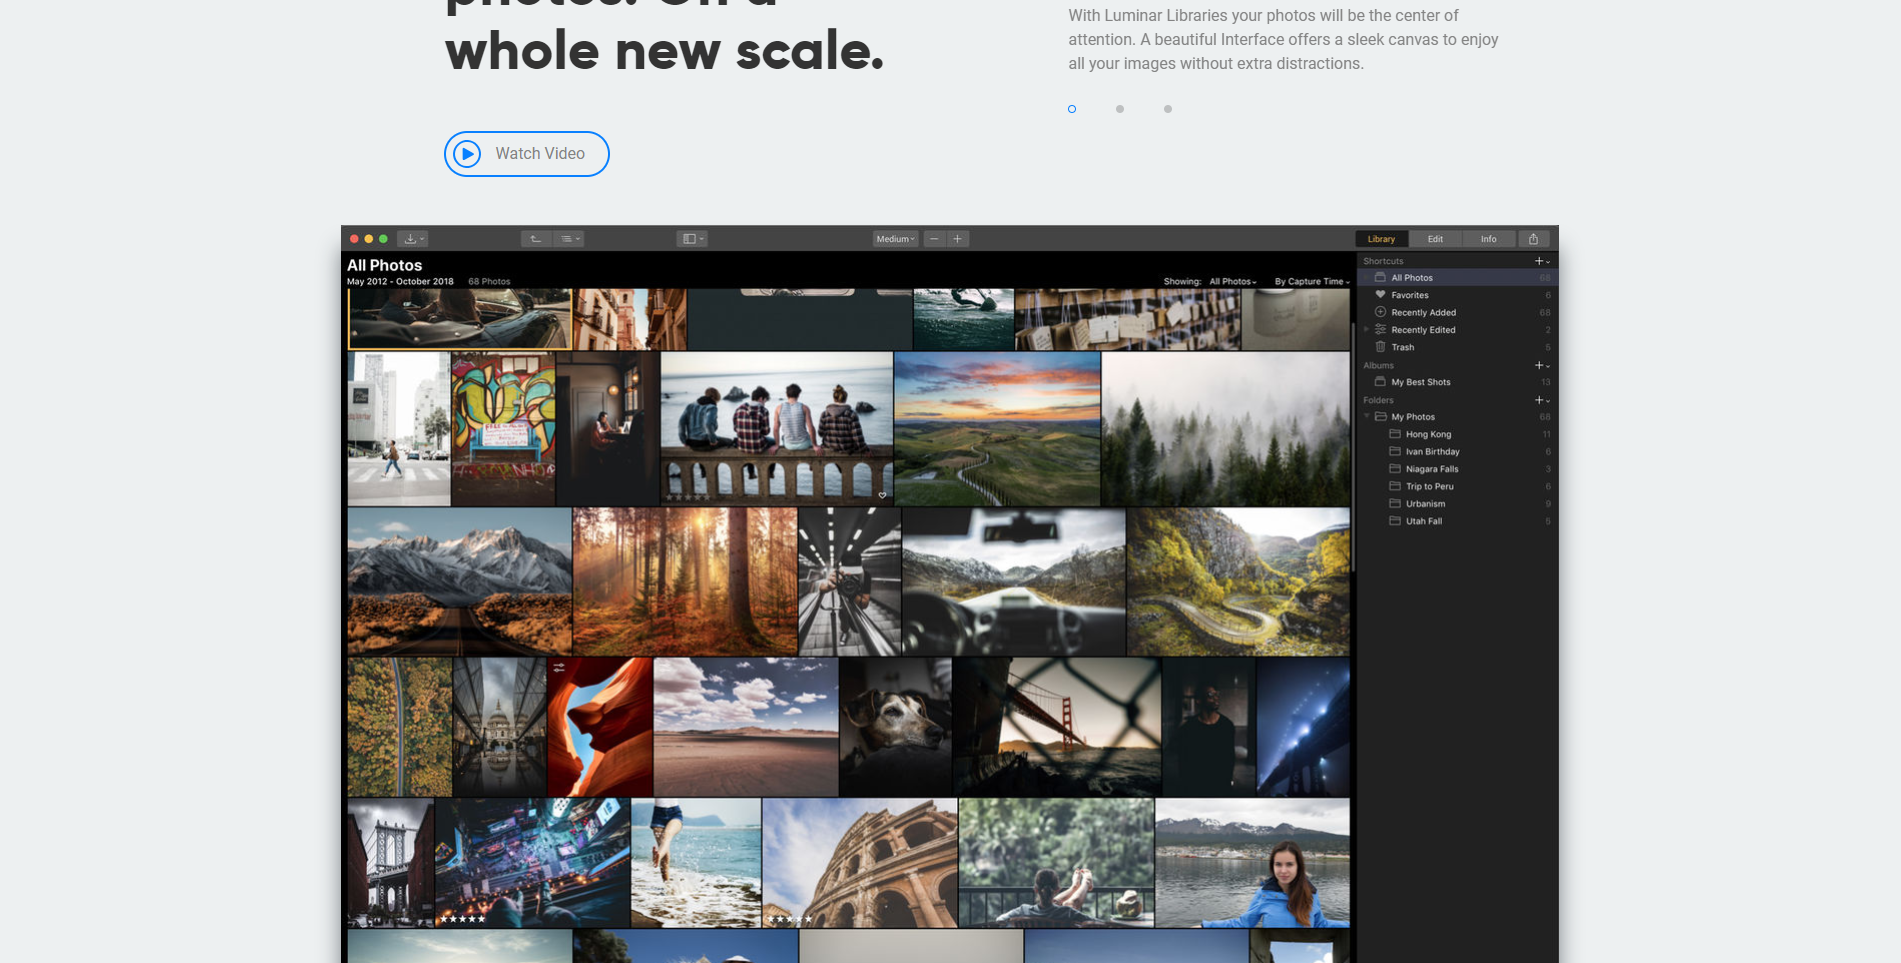
Task: Click the heart badge on friends photo
Action: tap(882, 495)
